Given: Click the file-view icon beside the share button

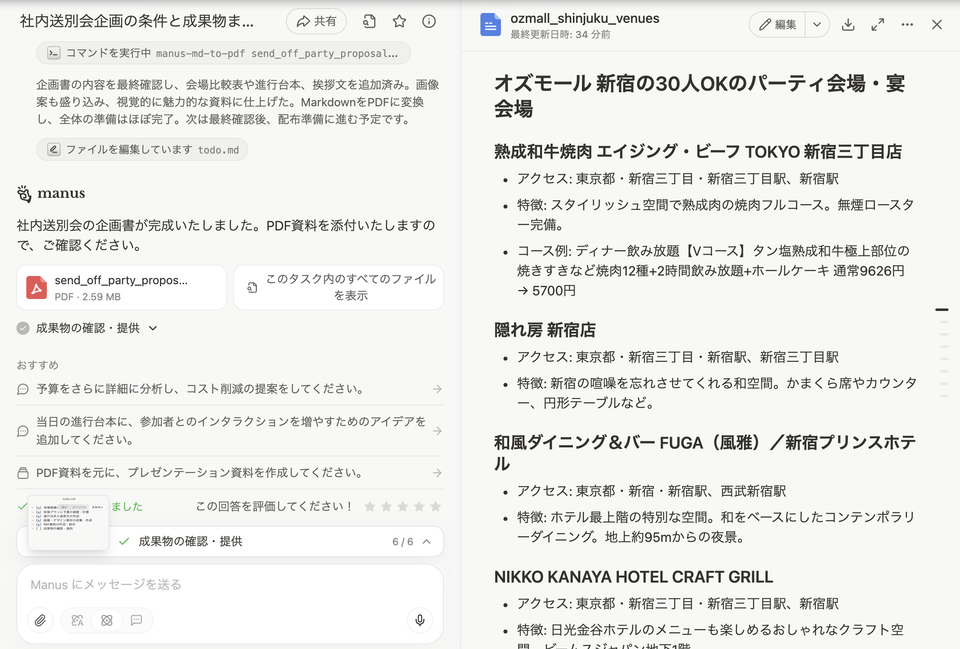Looking at the screenshot, I should click(x=369, y=21).
